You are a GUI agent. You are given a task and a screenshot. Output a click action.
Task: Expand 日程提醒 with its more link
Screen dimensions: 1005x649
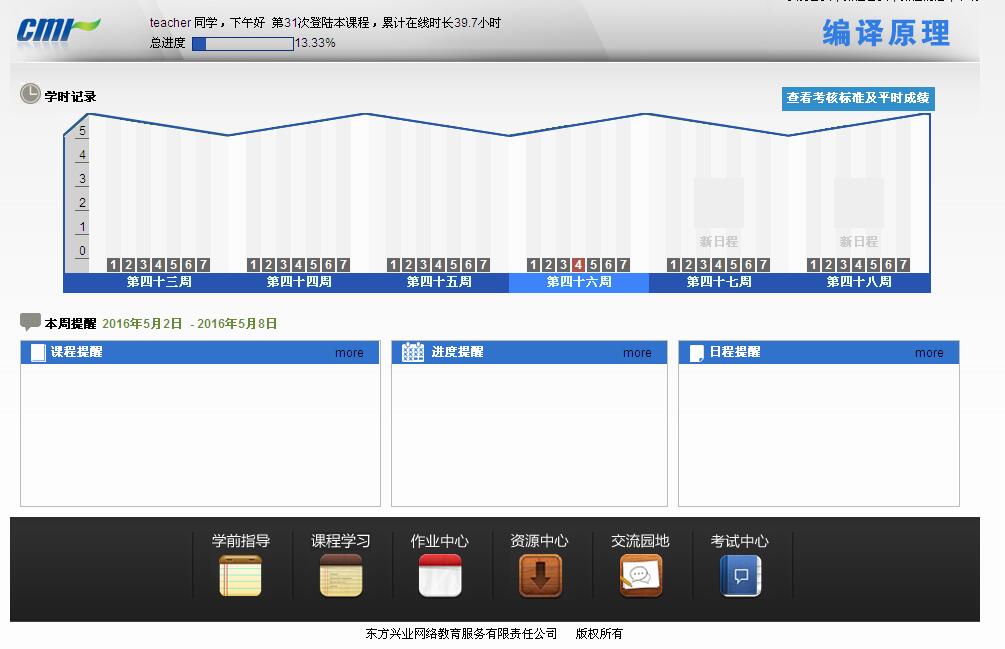pyautogui.click(x=929, y=353)
